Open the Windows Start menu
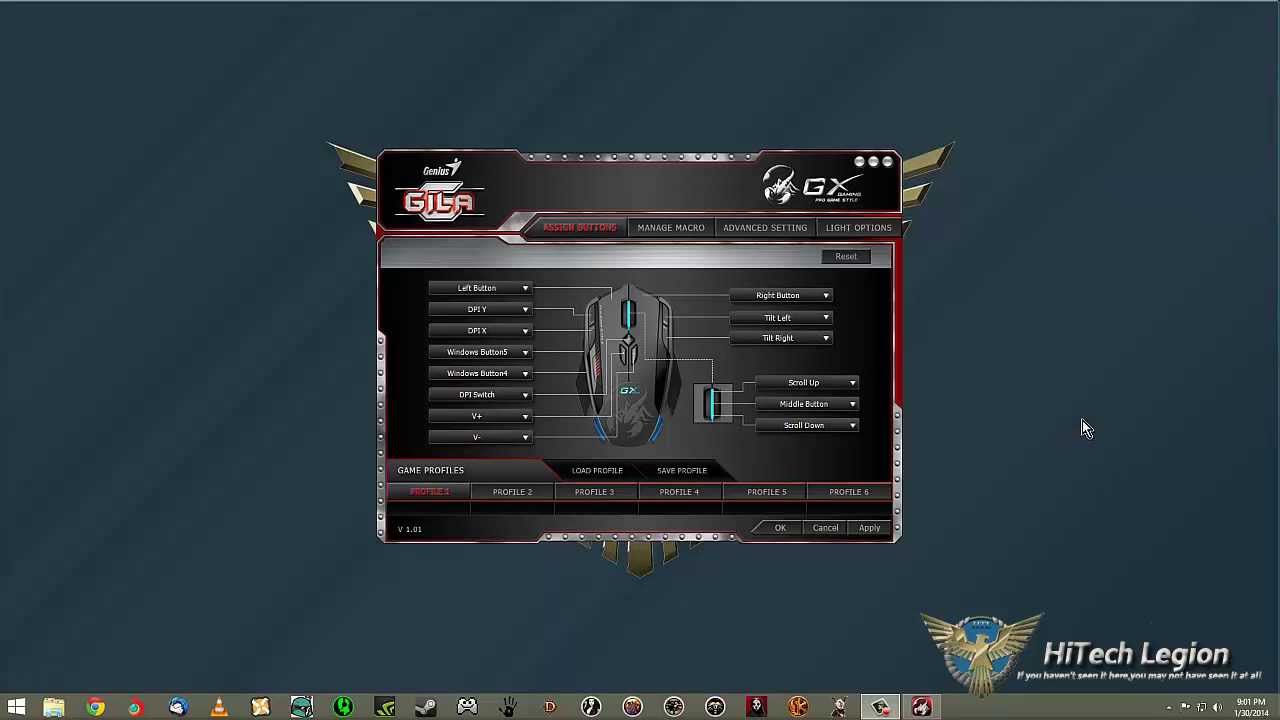 click(16, 708)
